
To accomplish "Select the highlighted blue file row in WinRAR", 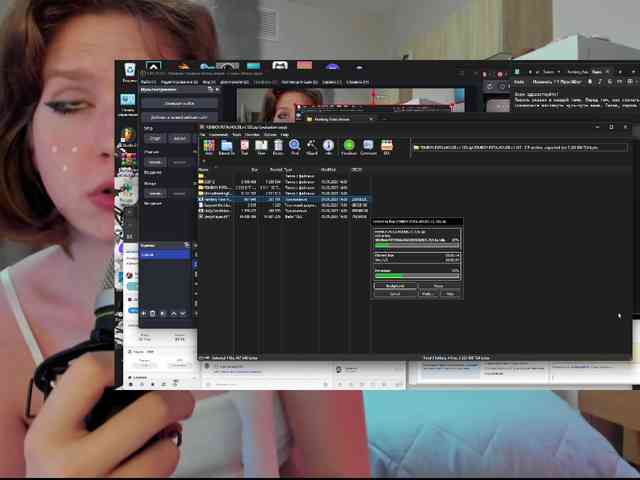I will tap(284, 199).
